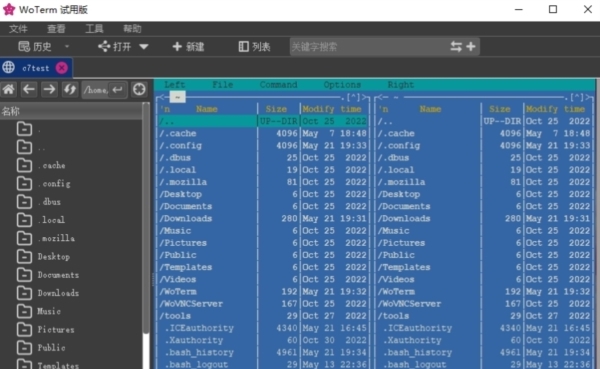
Task: Click the enter-path arrow icon beside /home
Action: click(117, 90)
